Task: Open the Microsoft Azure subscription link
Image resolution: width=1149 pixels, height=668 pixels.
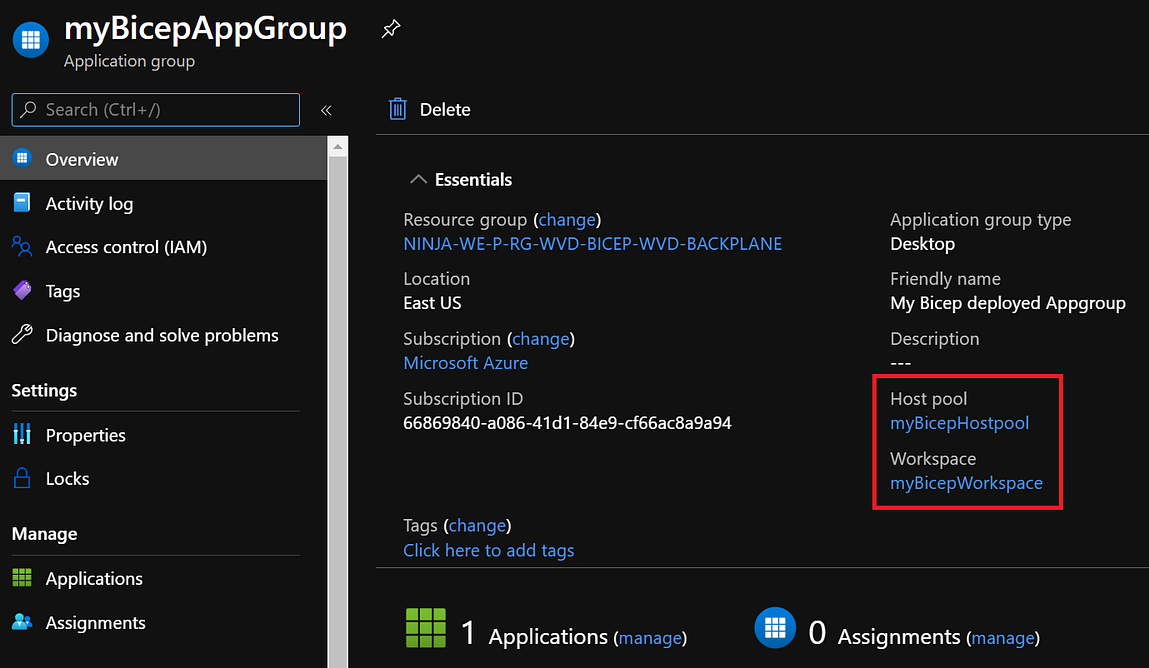Action: point(465,363)
